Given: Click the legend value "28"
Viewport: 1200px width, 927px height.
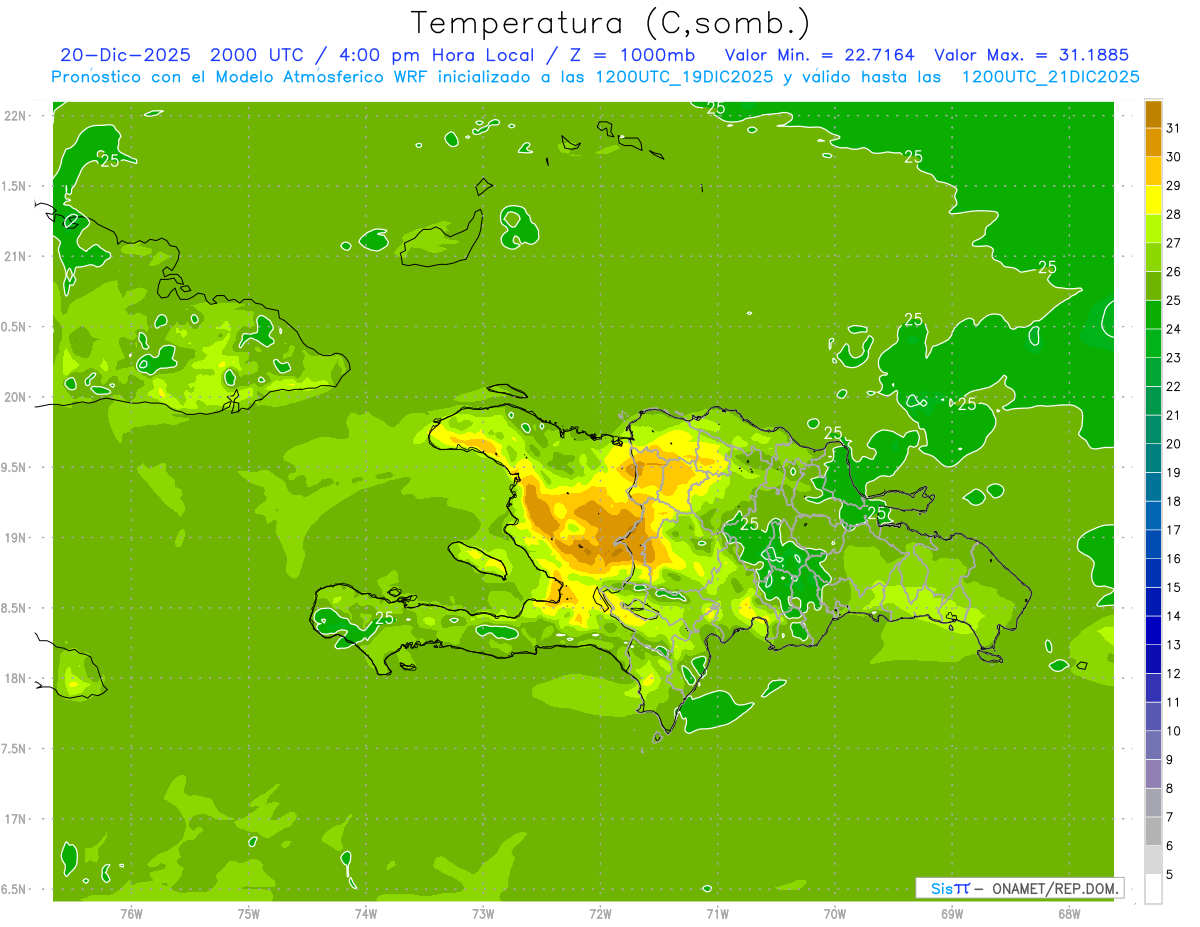Looking at the screenshot, I should pyautogui.click(x=1174, y=214).
